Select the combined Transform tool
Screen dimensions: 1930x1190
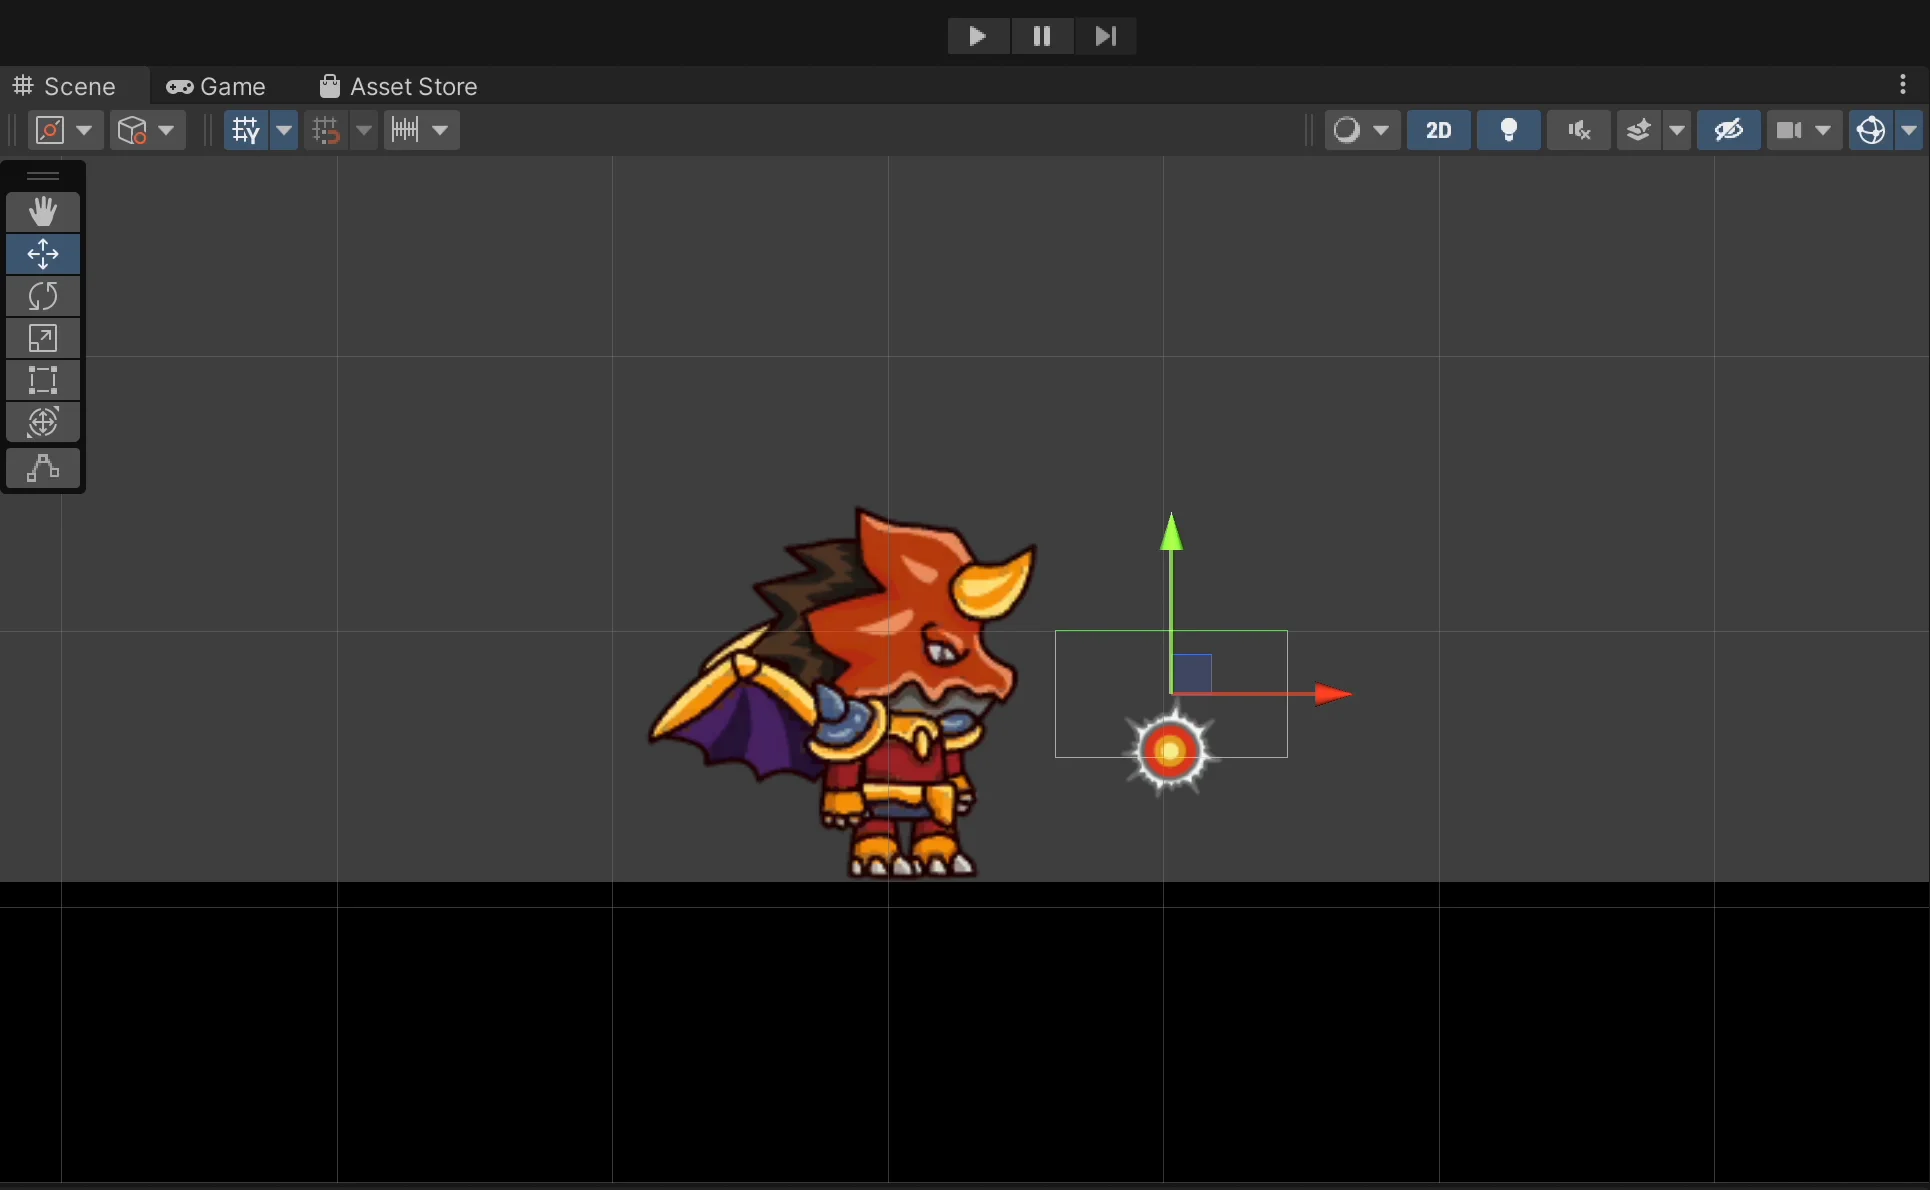44,422
